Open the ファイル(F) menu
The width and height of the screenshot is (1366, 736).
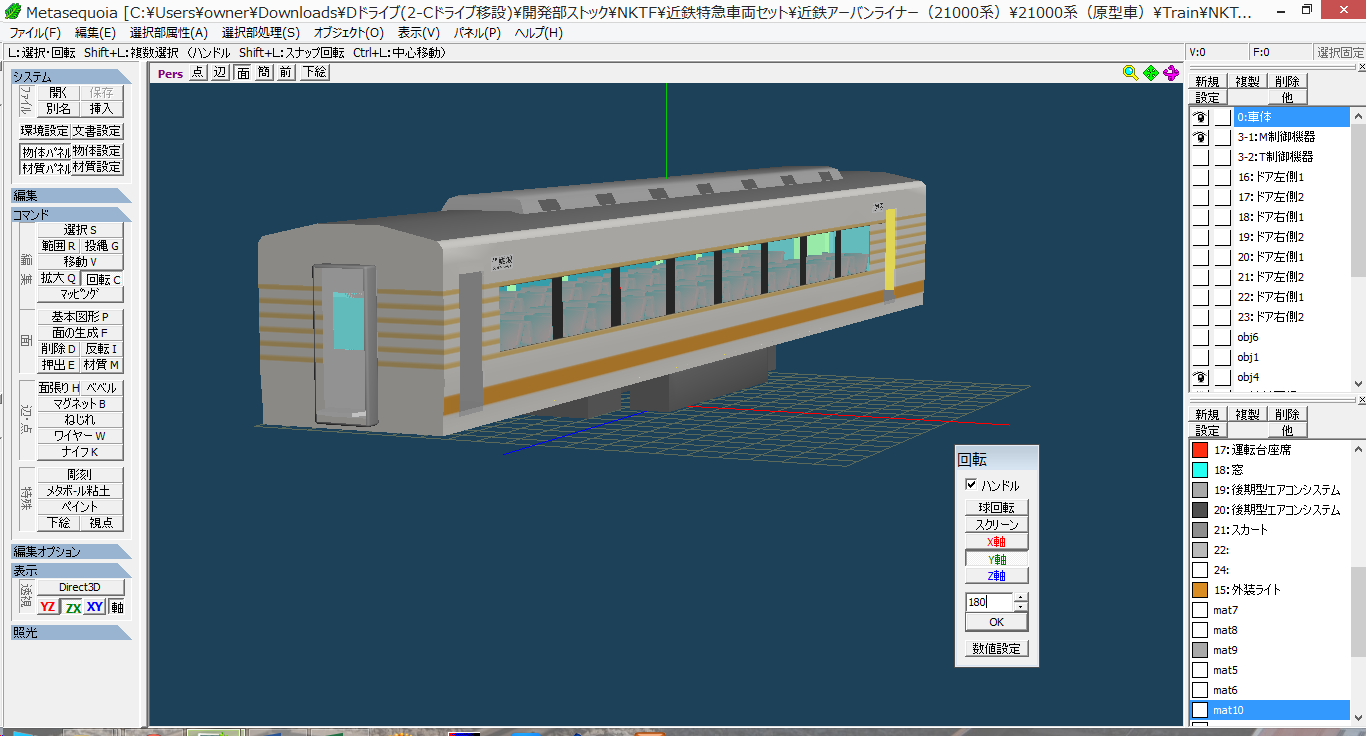click(35, 33)
